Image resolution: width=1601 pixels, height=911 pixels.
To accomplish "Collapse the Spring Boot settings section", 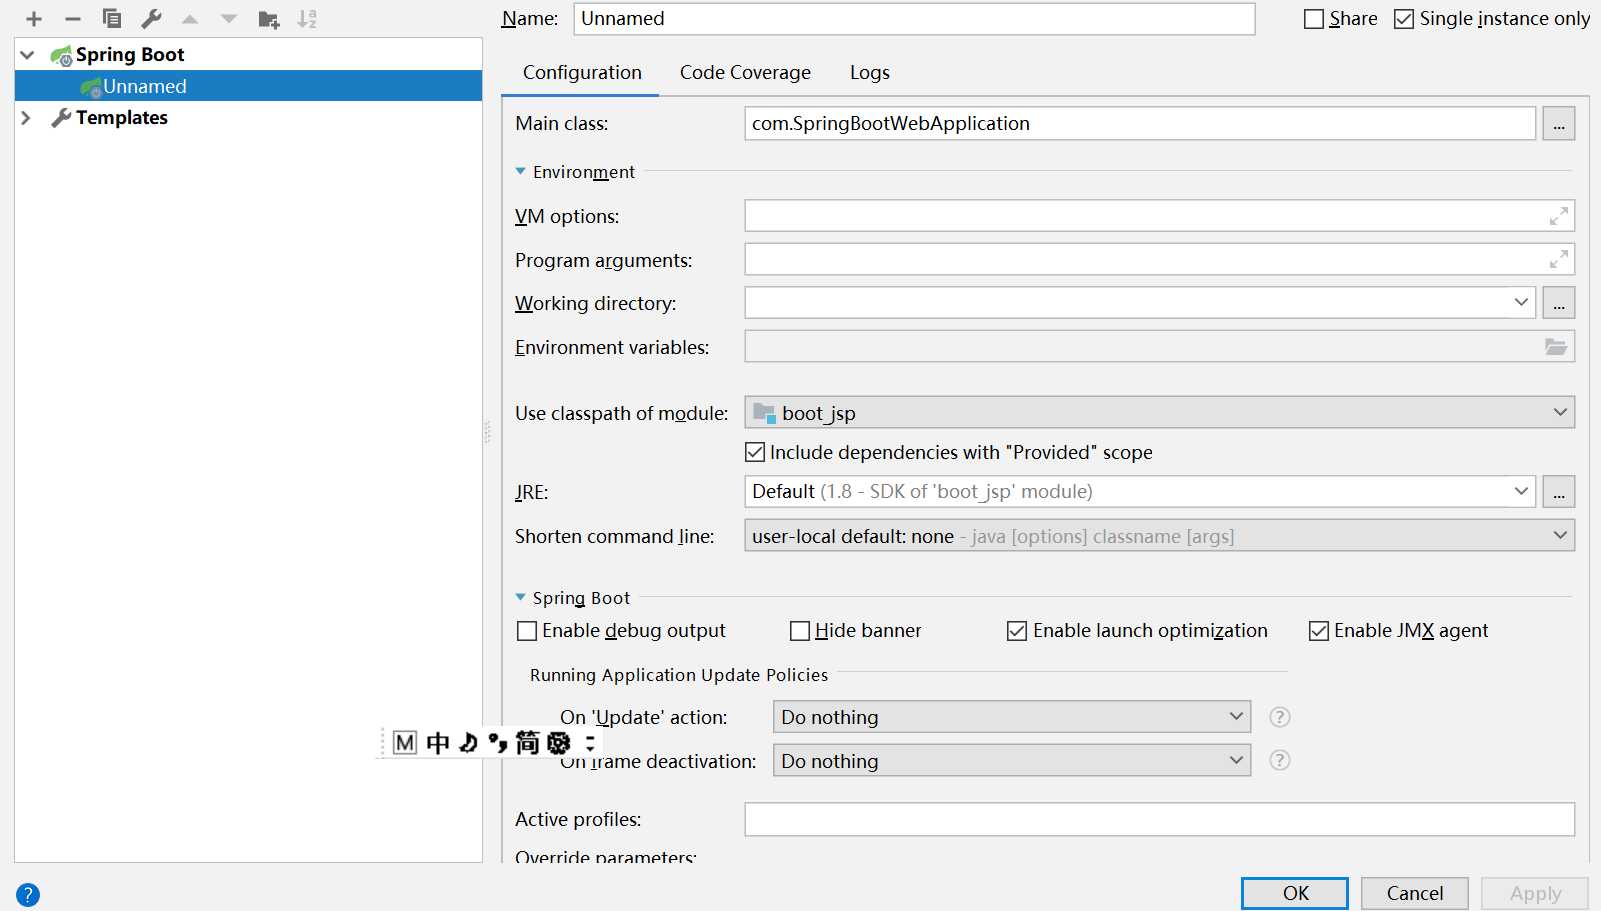I will coord(520,598).
